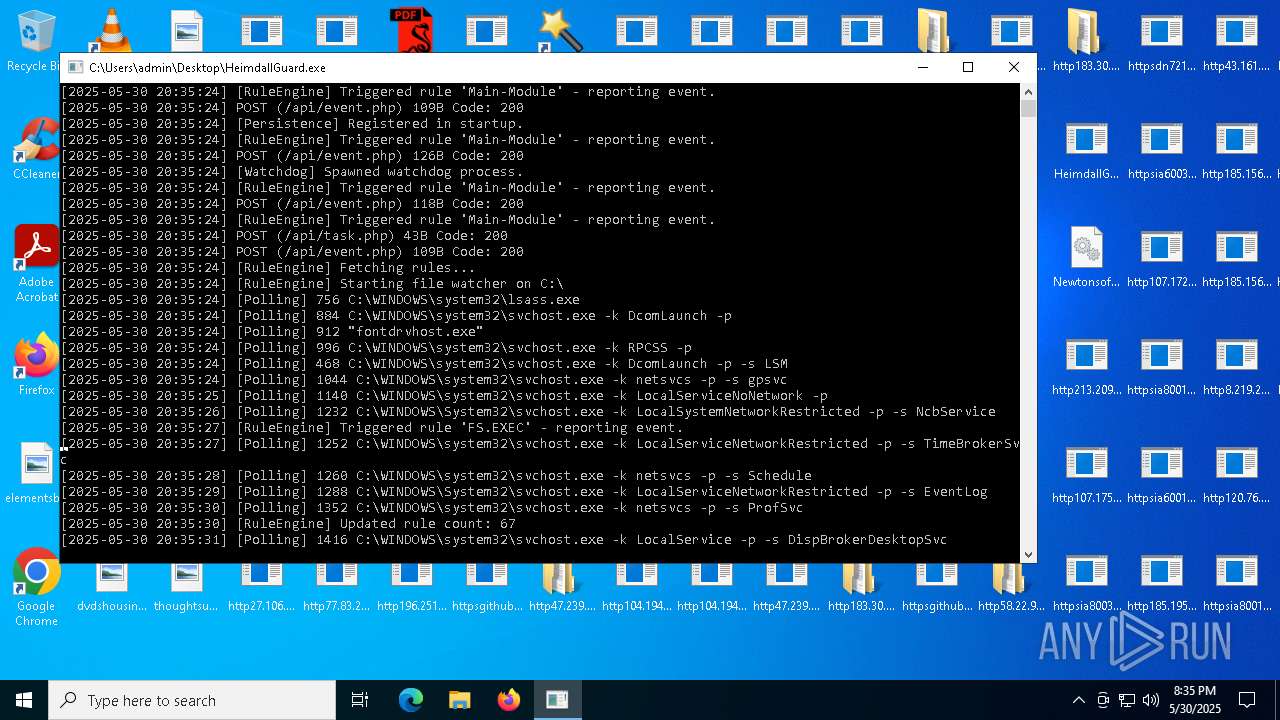
Task: Launch Google Chrome from the desktop
Action: 36,588
